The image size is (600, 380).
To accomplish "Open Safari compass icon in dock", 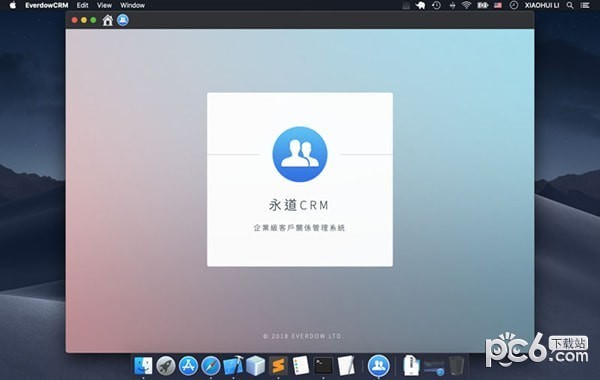I will [211, 366].
